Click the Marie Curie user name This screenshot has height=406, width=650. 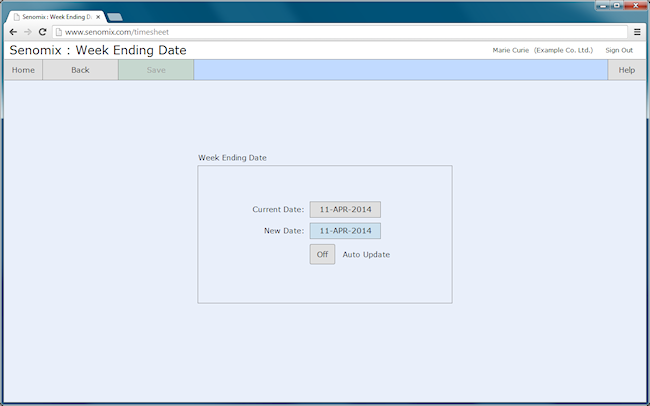click(511, 50)
